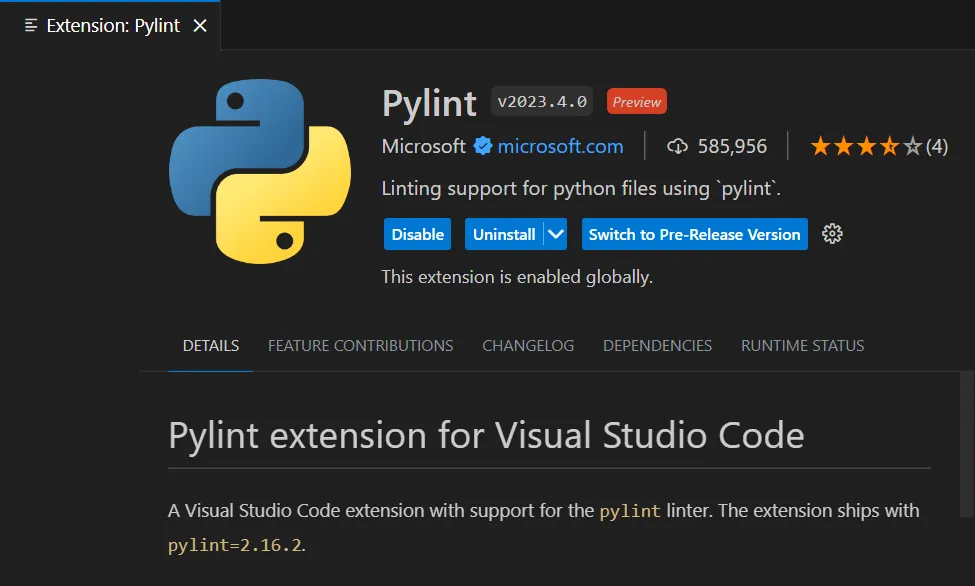This screenshot has height=586, width=975.
Task: Open the extension settings gear menu
Action: coord(832,234)
